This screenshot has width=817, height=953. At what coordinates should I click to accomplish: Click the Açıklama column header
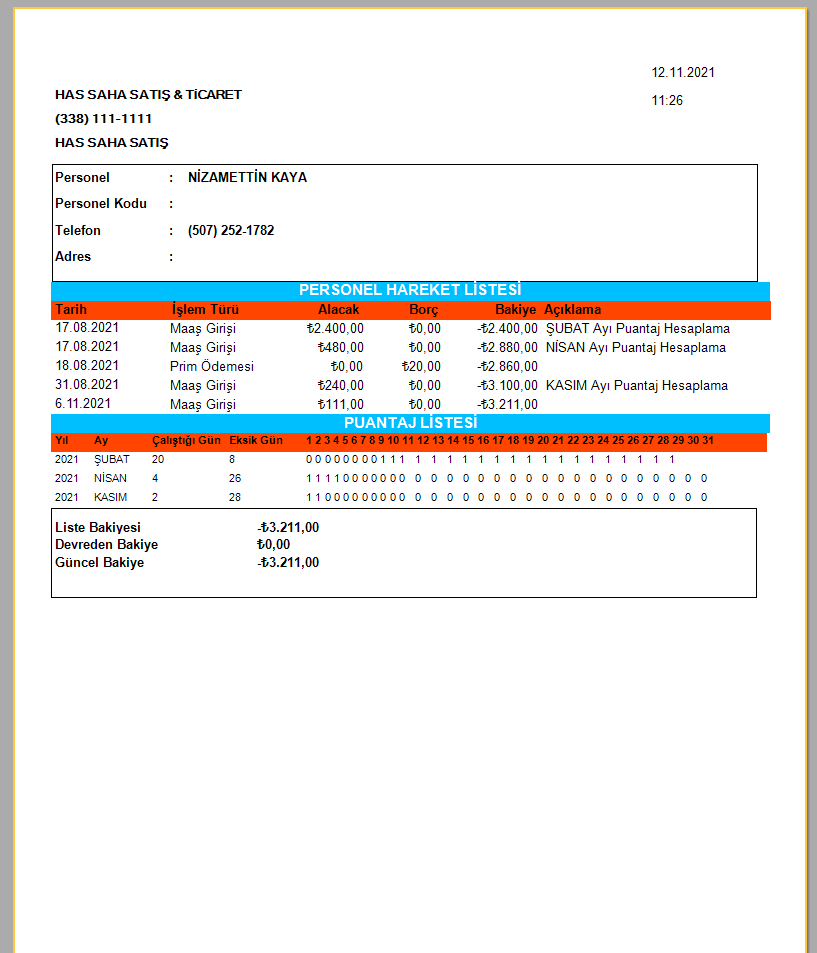point(573,310)
